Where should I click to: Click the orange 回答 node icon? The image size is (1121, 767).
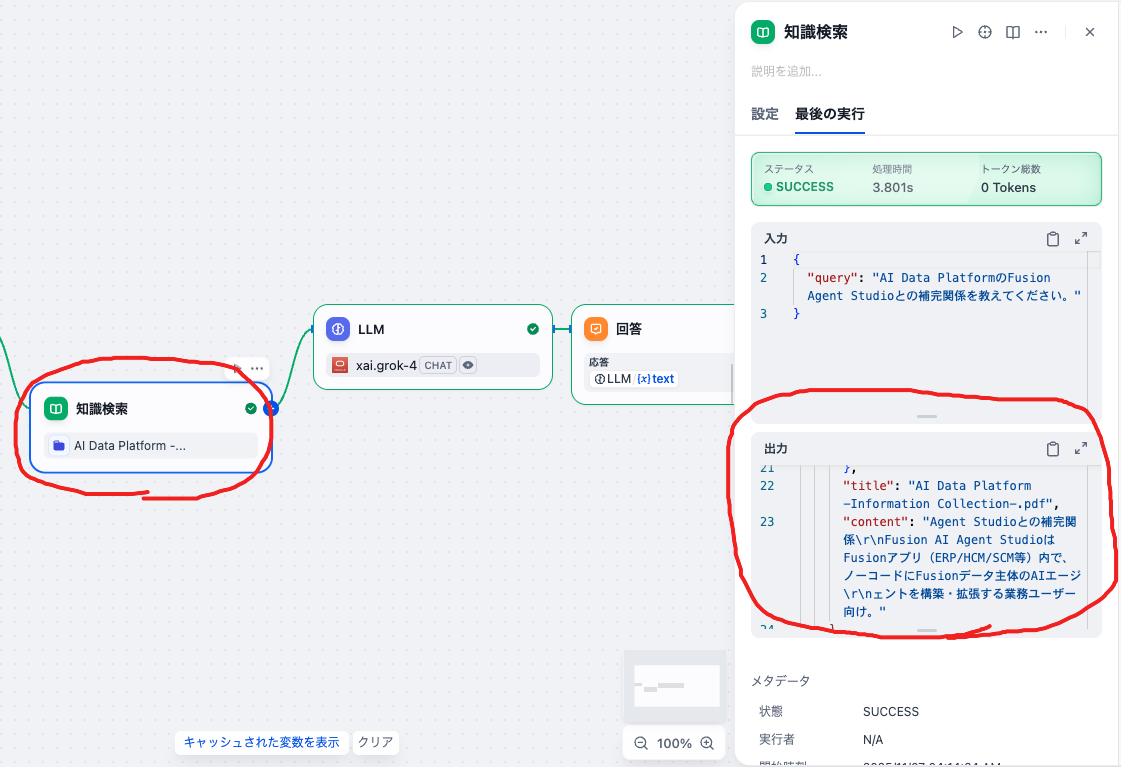point(596,329)
